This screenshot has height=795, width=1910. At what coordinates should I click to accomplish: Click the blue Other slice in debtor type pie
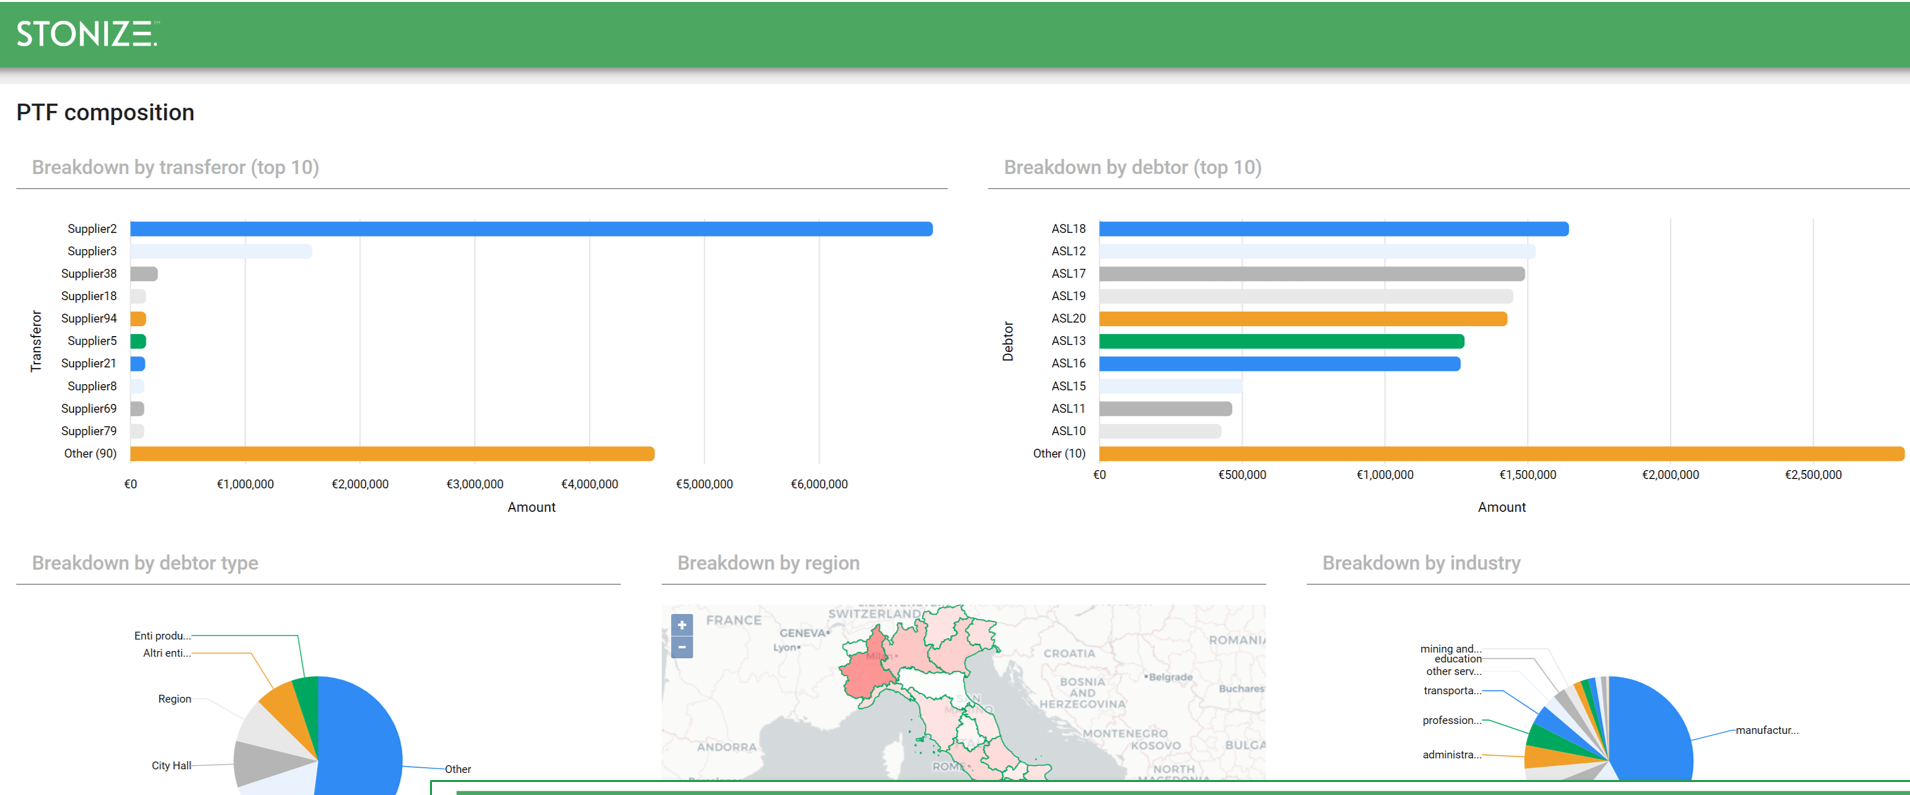coord(360,735)
